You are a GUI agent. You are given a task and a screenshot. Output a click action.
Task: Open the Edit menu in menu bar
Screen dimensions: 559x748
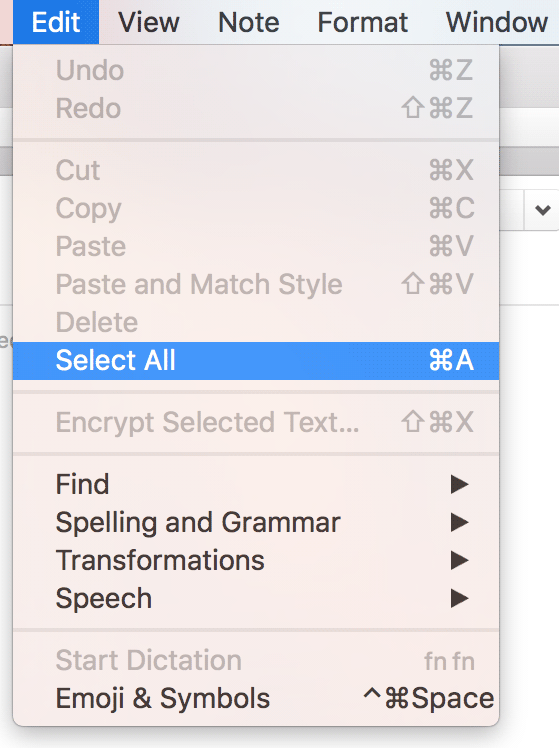[56, 22]
